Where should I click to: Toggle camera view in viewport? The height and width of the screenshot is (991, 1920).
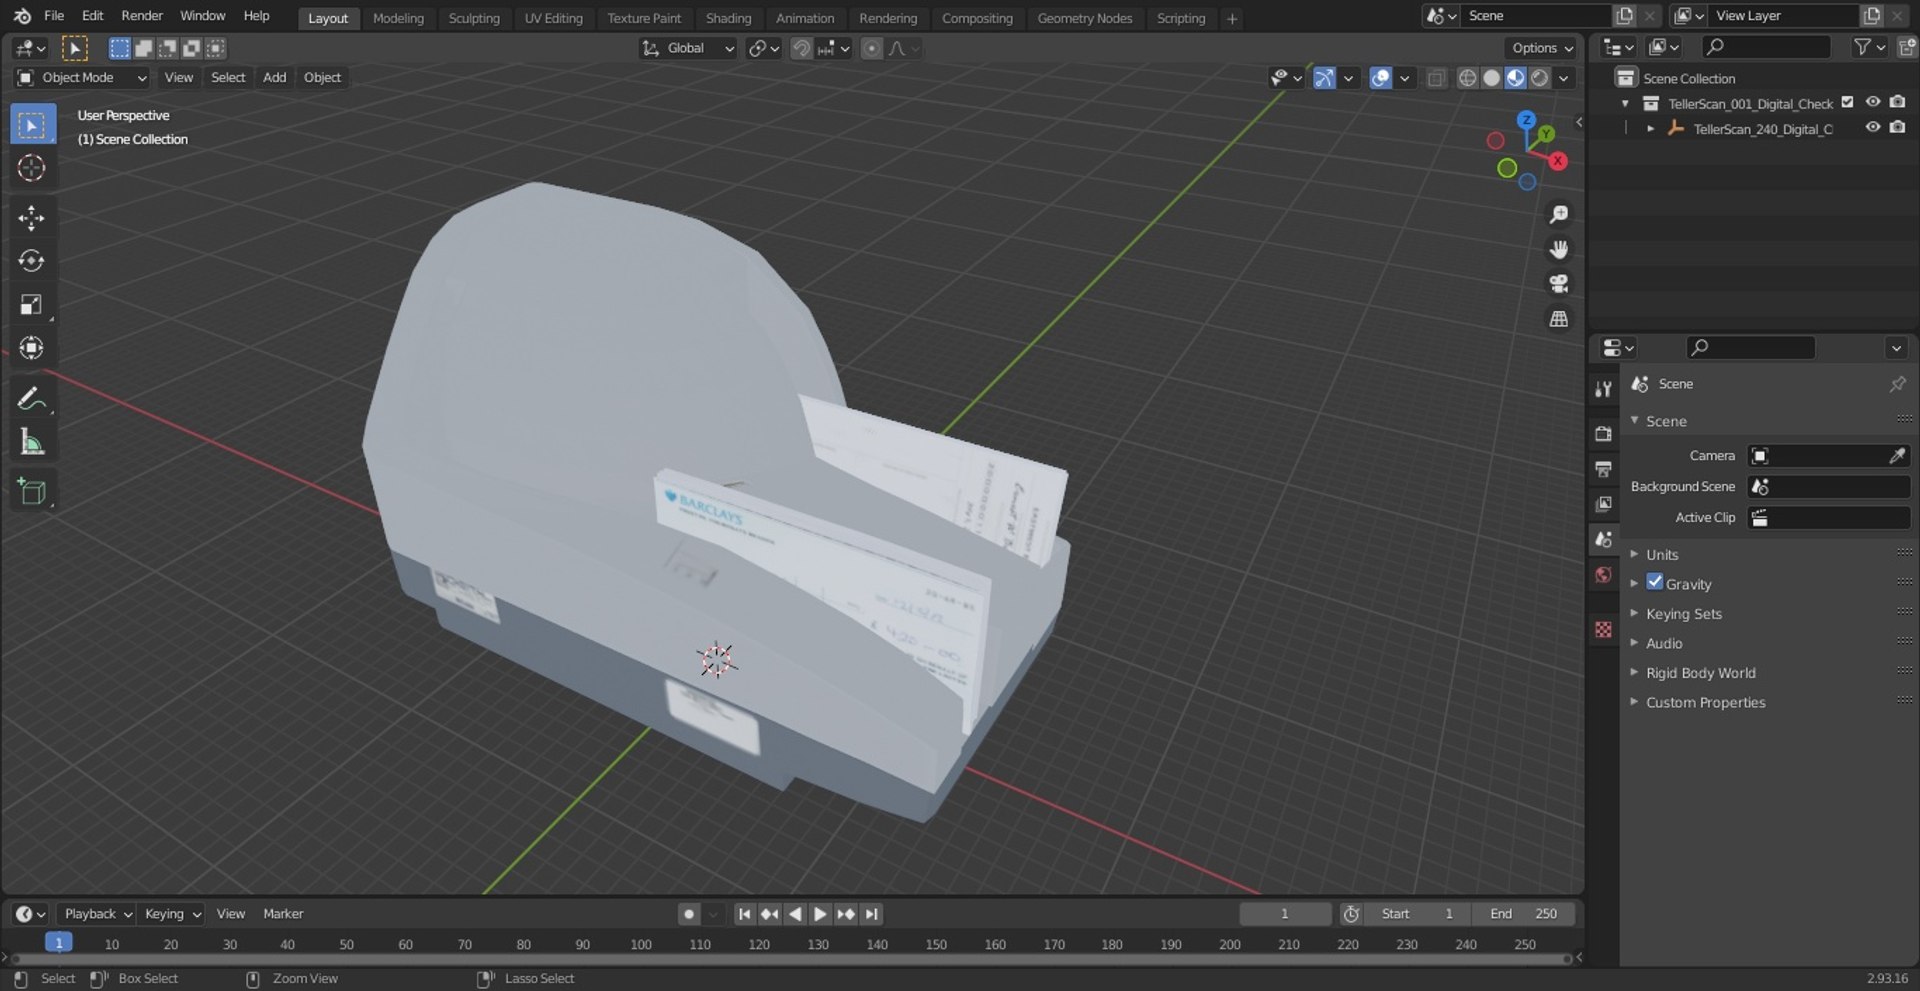tap(1558, 284)
